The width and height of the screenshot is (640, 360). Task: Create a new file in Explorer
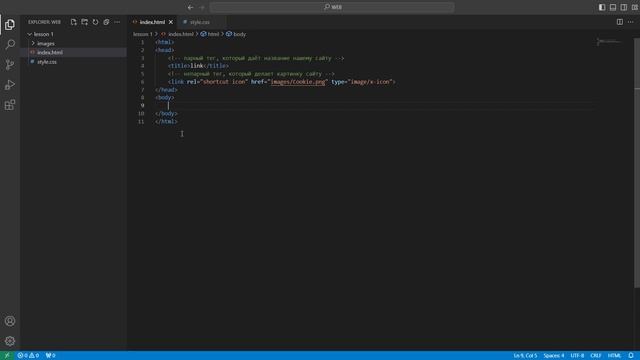[73, 22]
